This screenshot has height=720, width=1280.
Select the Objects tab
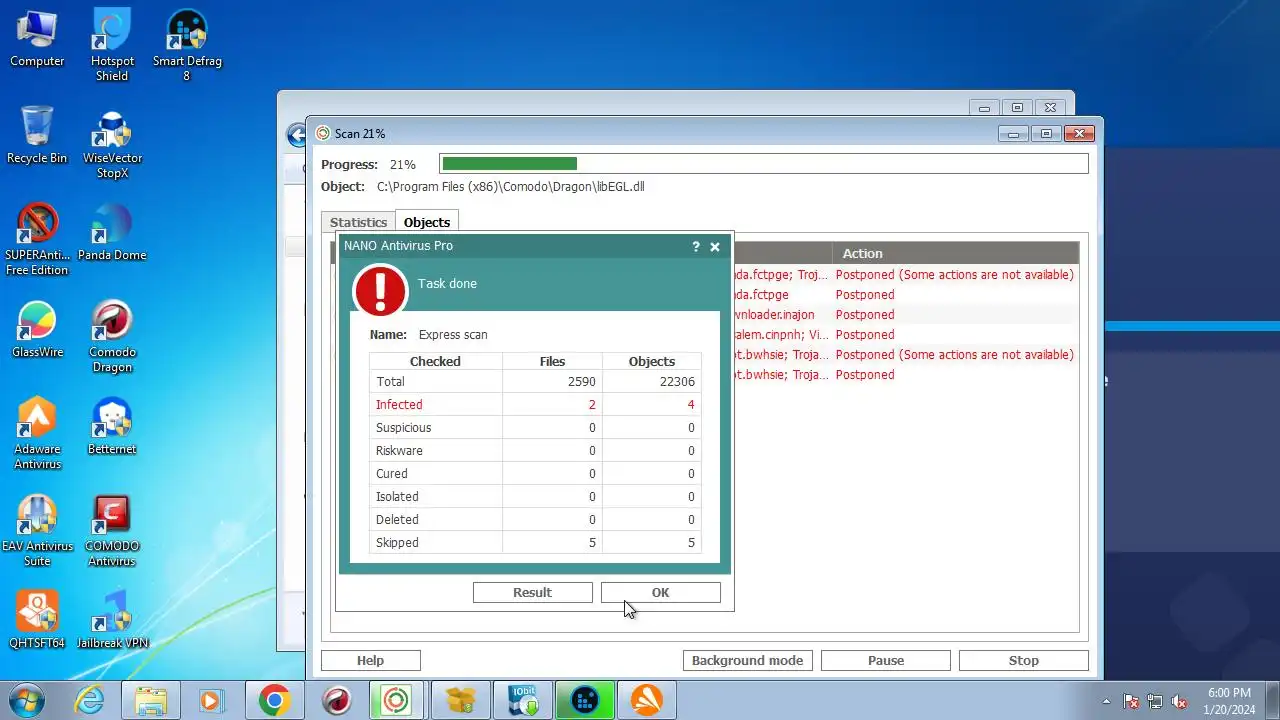click(x=427, y=222)
